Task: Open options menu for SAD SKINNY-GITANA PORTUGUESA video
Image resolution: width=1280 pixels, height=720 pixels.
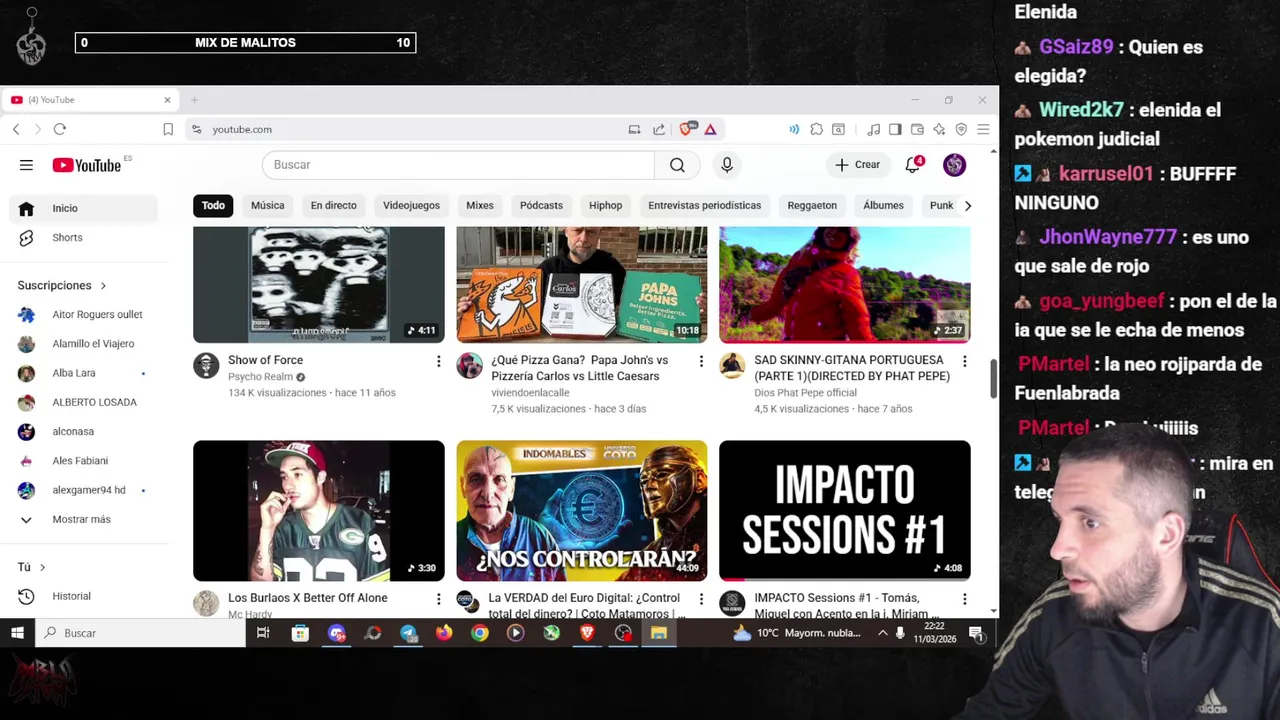Action: pyautogui.click(x=964, y=361)
